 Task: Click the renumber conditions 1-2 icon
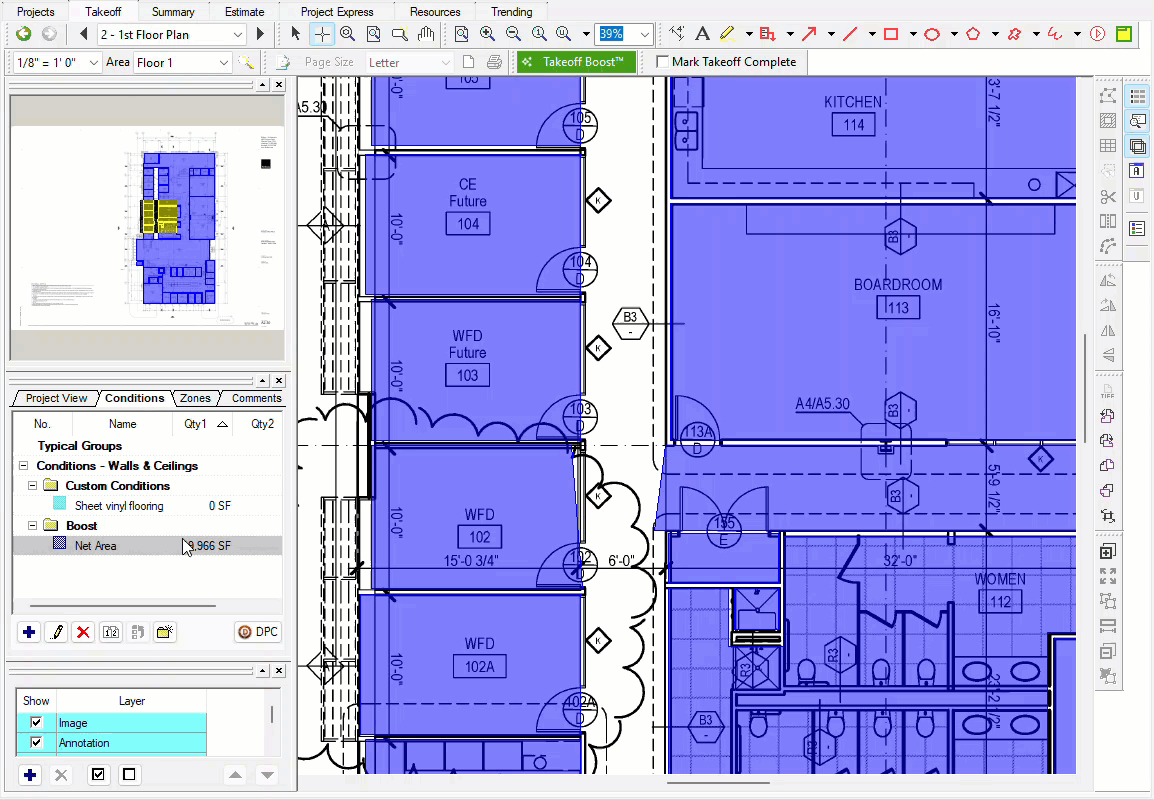pyautogui.click(x=110, y=632)
